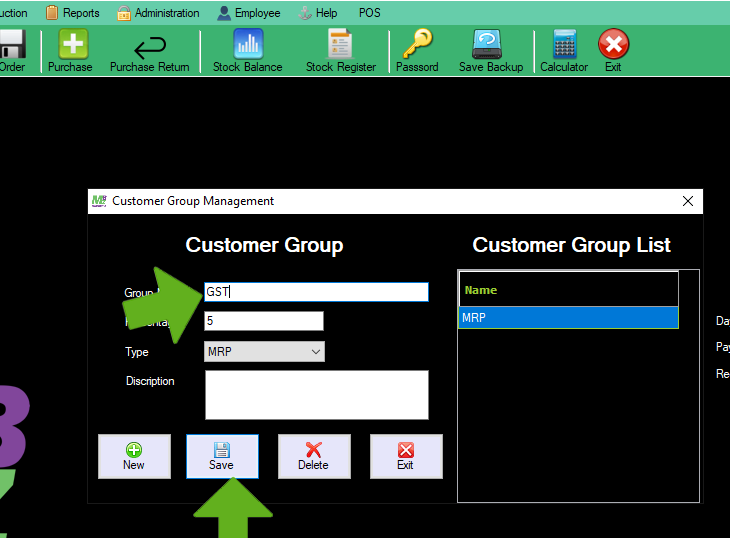This screenshot has height=538, width=730.
Task: Open the POS menu
Action: point(369,13)
